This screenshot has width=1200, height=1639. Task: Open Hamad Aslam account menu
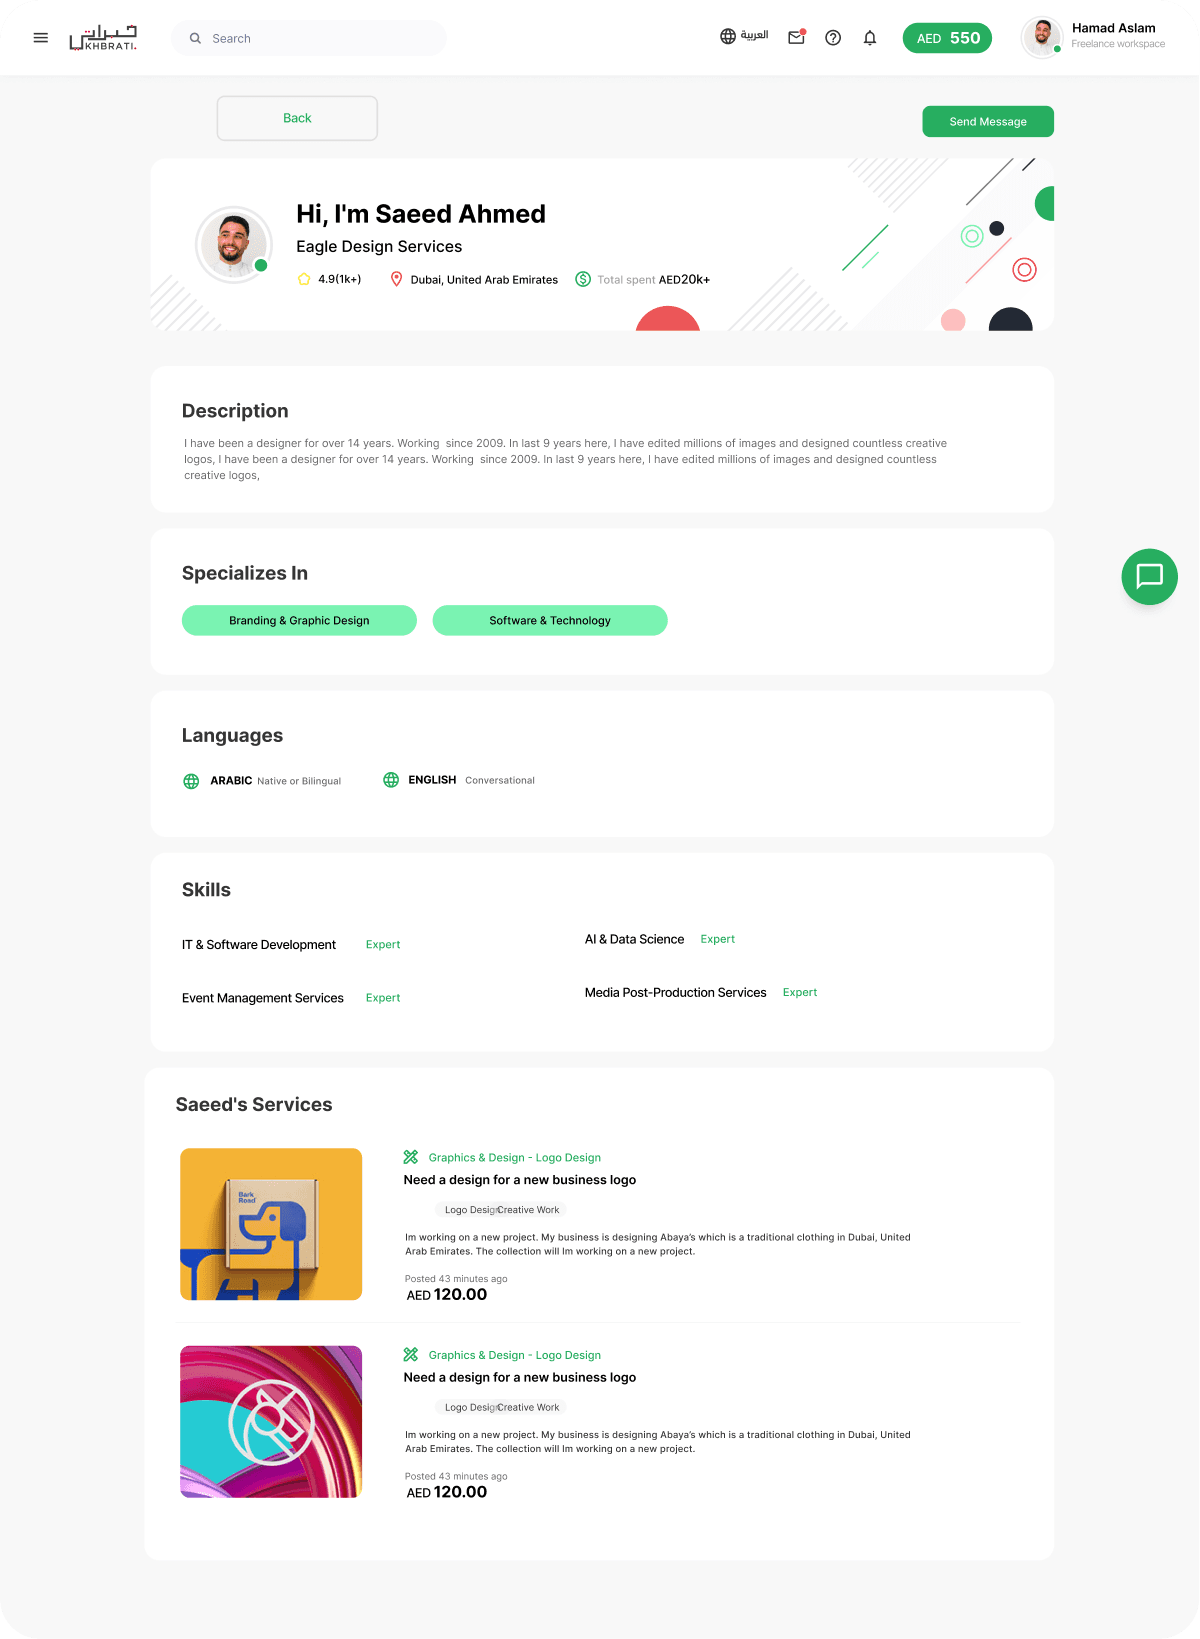point(1094,38)
